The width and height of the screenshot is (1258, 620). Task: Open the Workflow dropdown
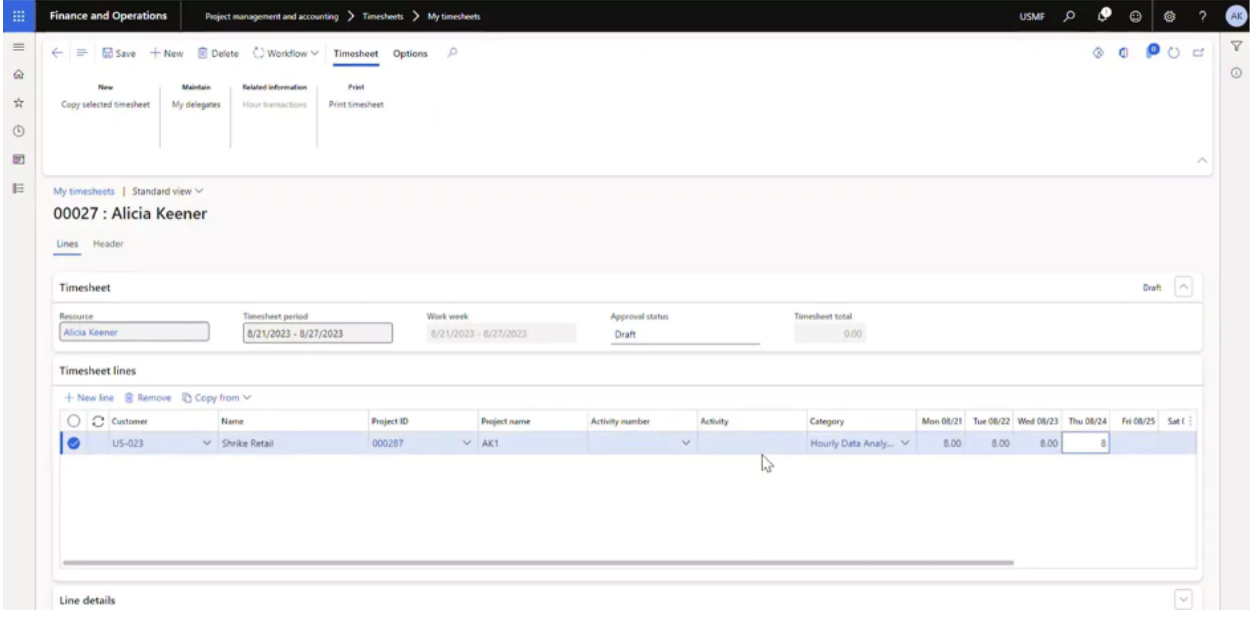(286, 54)
